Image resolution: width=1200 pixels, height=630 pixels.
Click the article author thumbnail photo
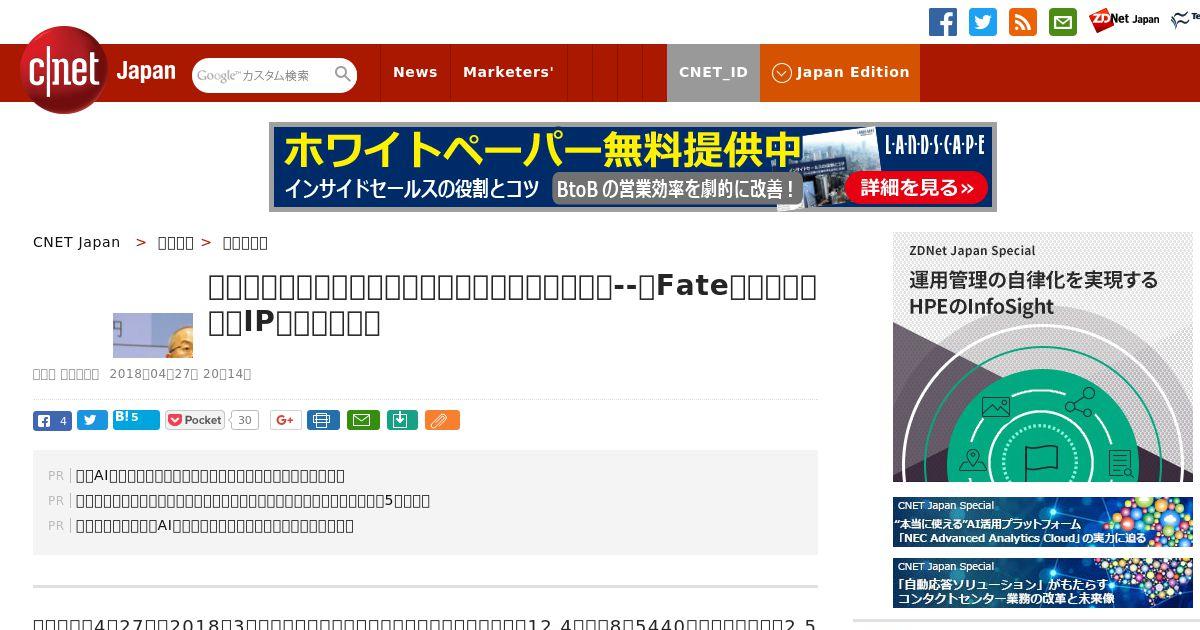pyautogui.click(x=153, y=335)
